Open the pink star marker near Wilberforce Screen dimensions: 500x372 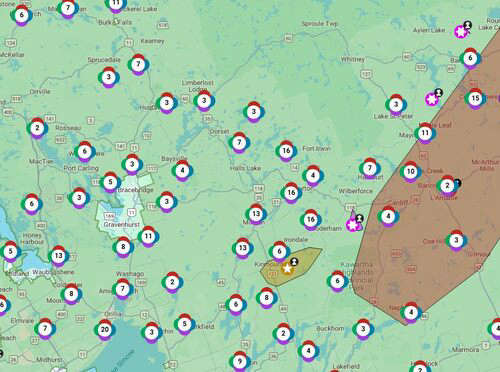tap(353, 225)
